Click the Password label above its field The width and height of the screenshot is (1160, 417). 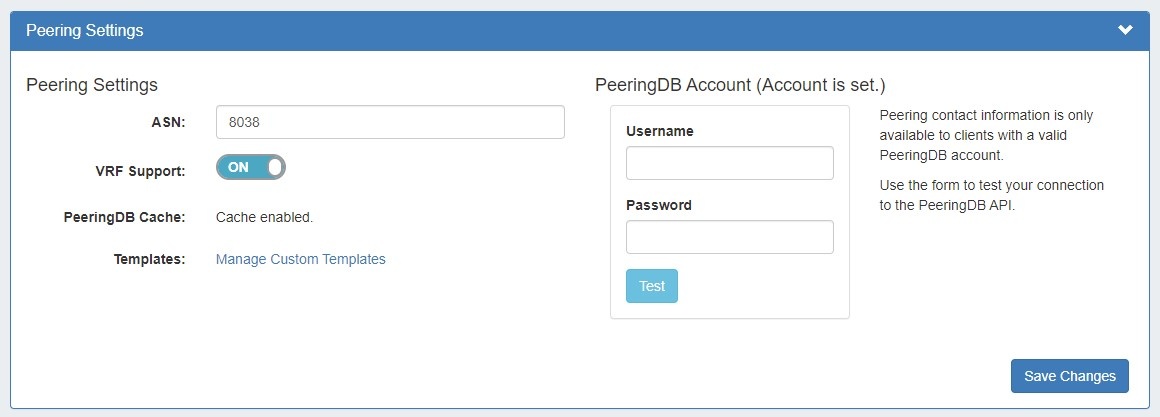point(658,205)
